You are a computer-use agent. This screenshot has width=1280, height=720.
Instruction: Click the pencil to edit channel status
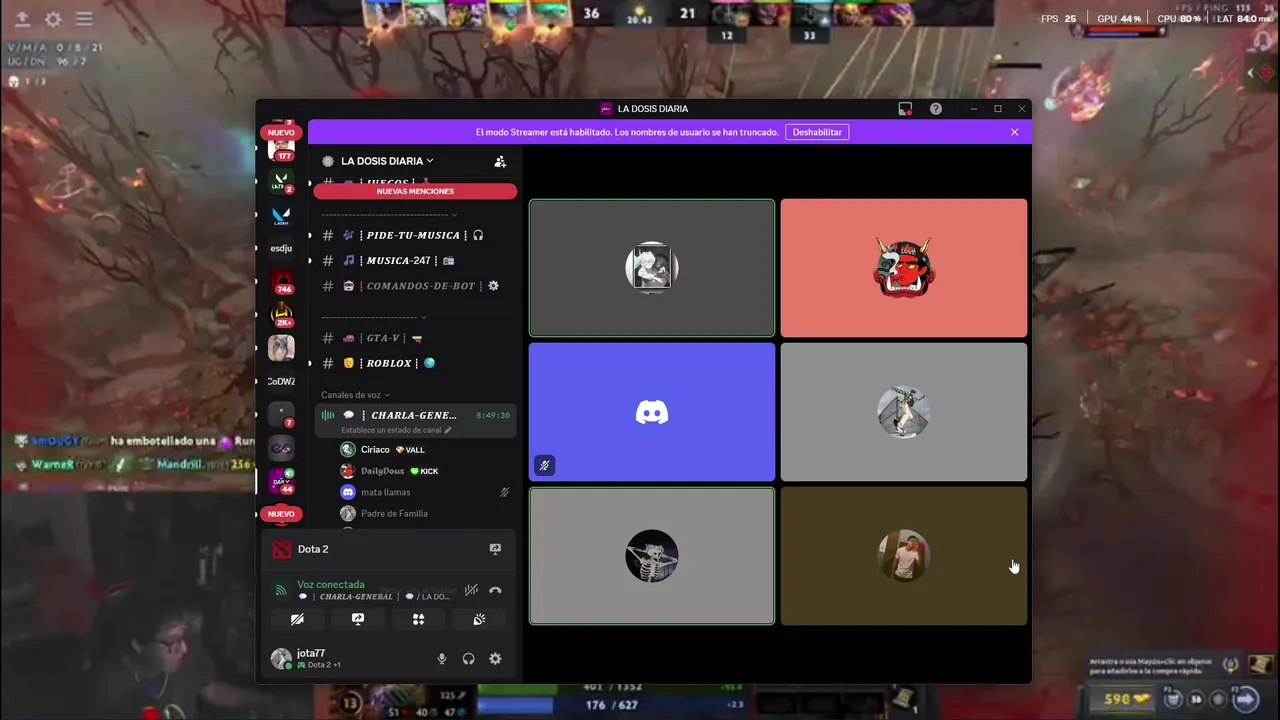(448, 430)
